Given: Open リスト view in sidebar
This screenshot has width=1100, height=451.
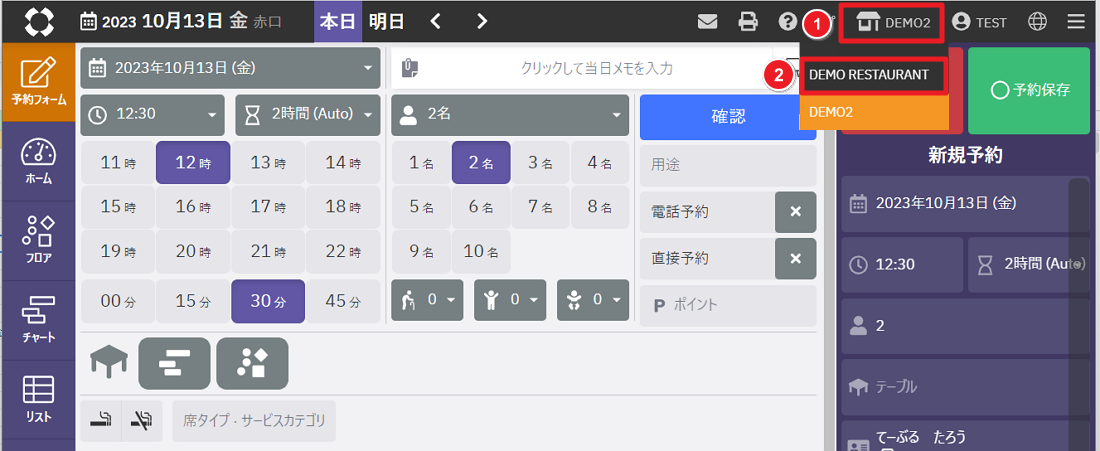Looking at the screenshot, I should pos(38,399).
